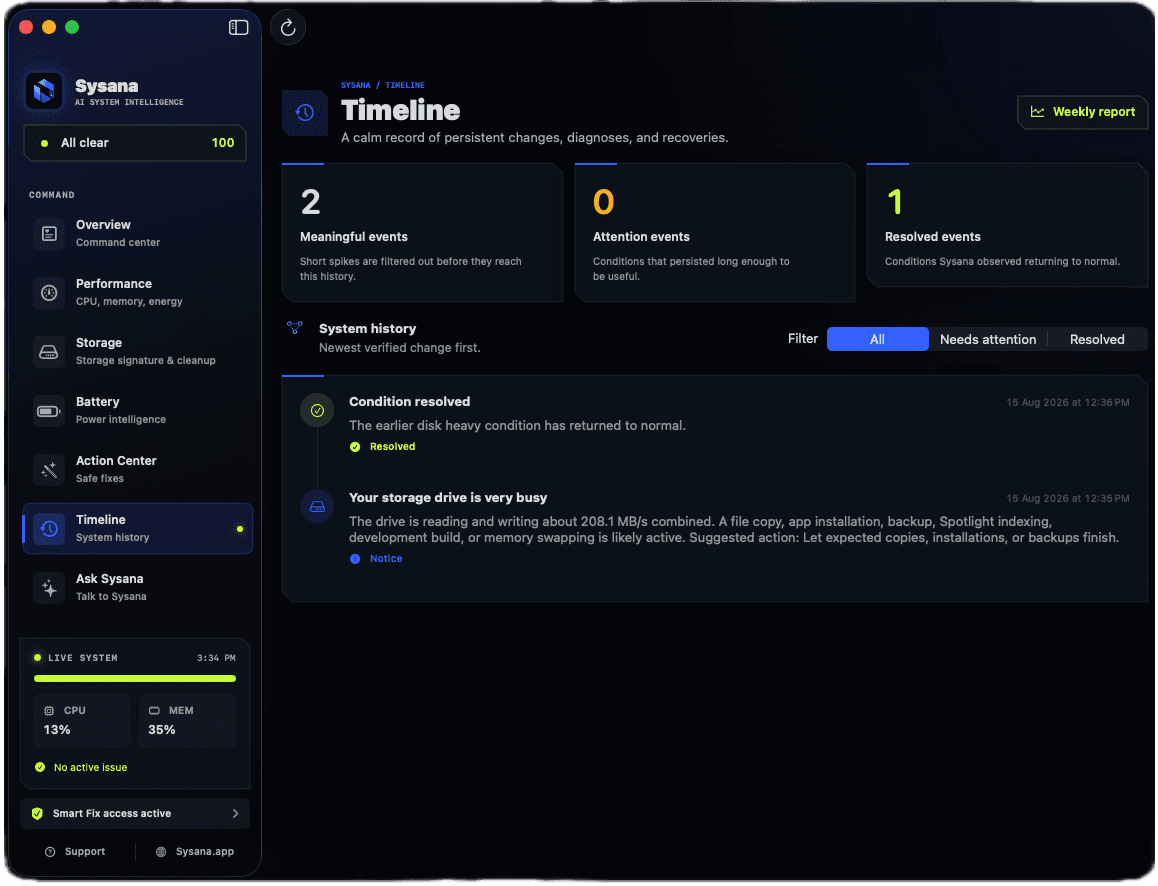Open the Overview menu item
This screenshot has width=1158, height=886.
[137, 234]
